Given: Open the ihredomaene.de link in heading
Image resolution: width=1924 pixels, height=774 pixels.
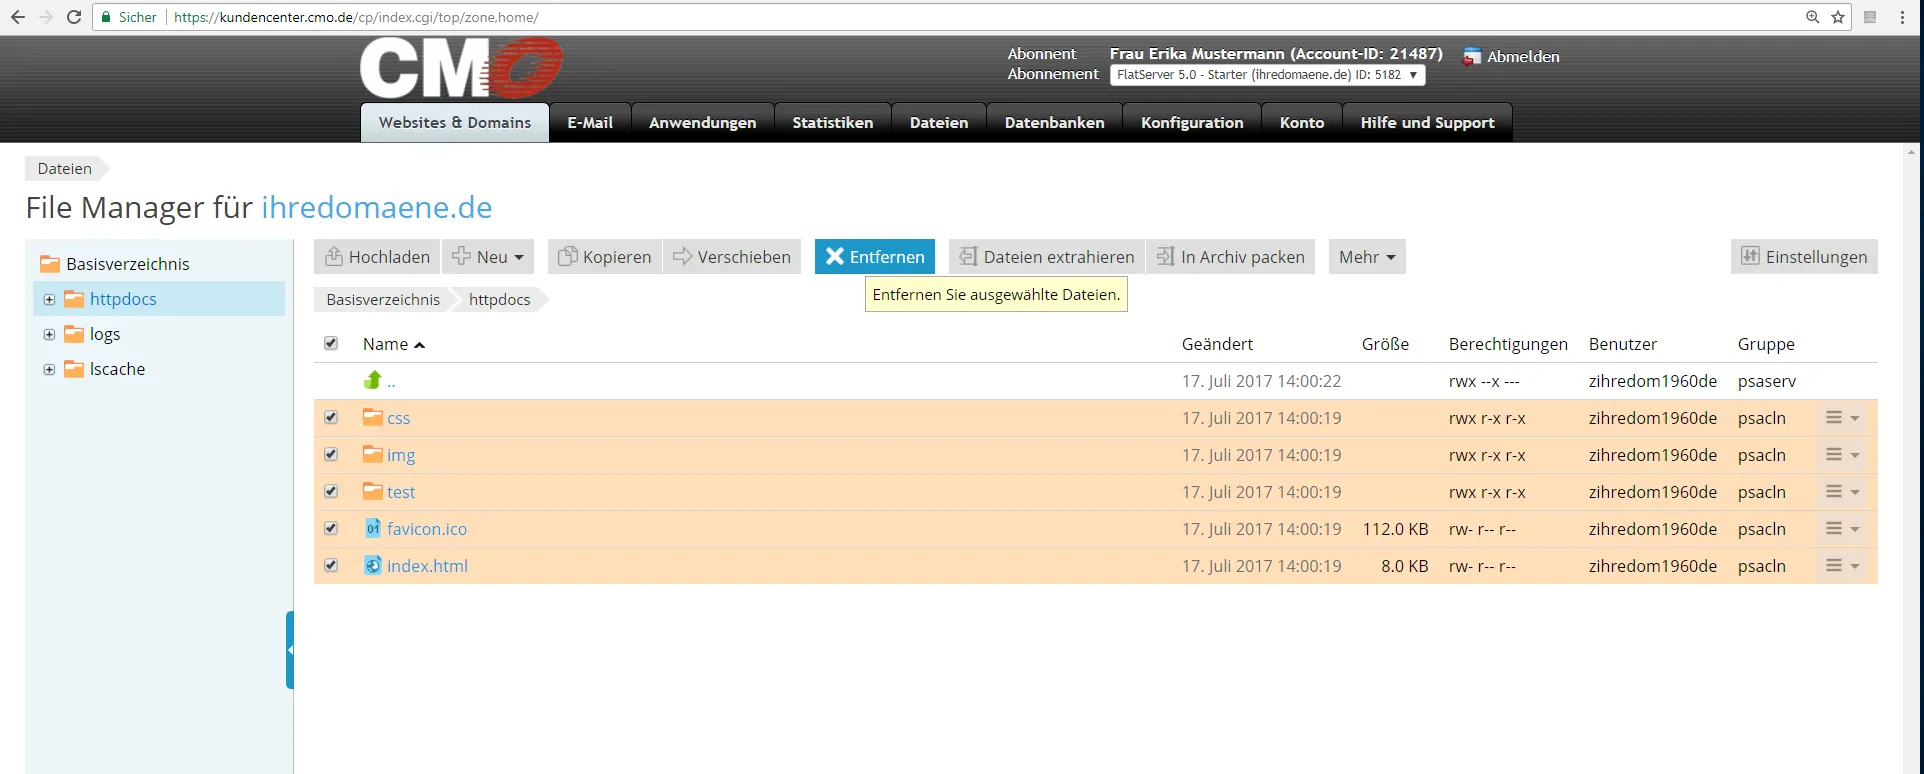Looking at the screenshot, I should (x=377, y=207).
